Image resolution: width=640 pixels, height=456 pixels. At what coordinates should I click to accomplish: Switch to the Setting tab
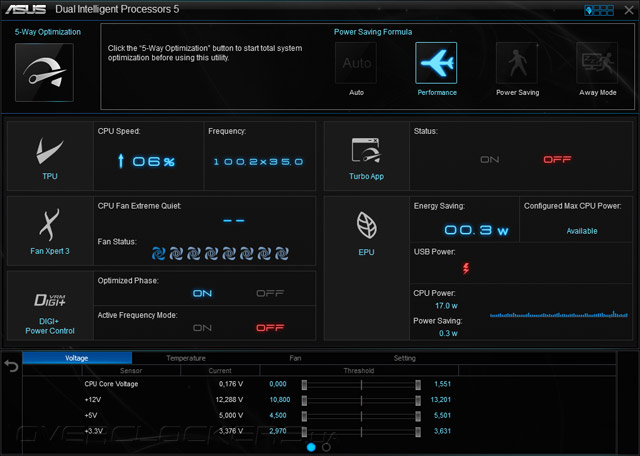404,358
